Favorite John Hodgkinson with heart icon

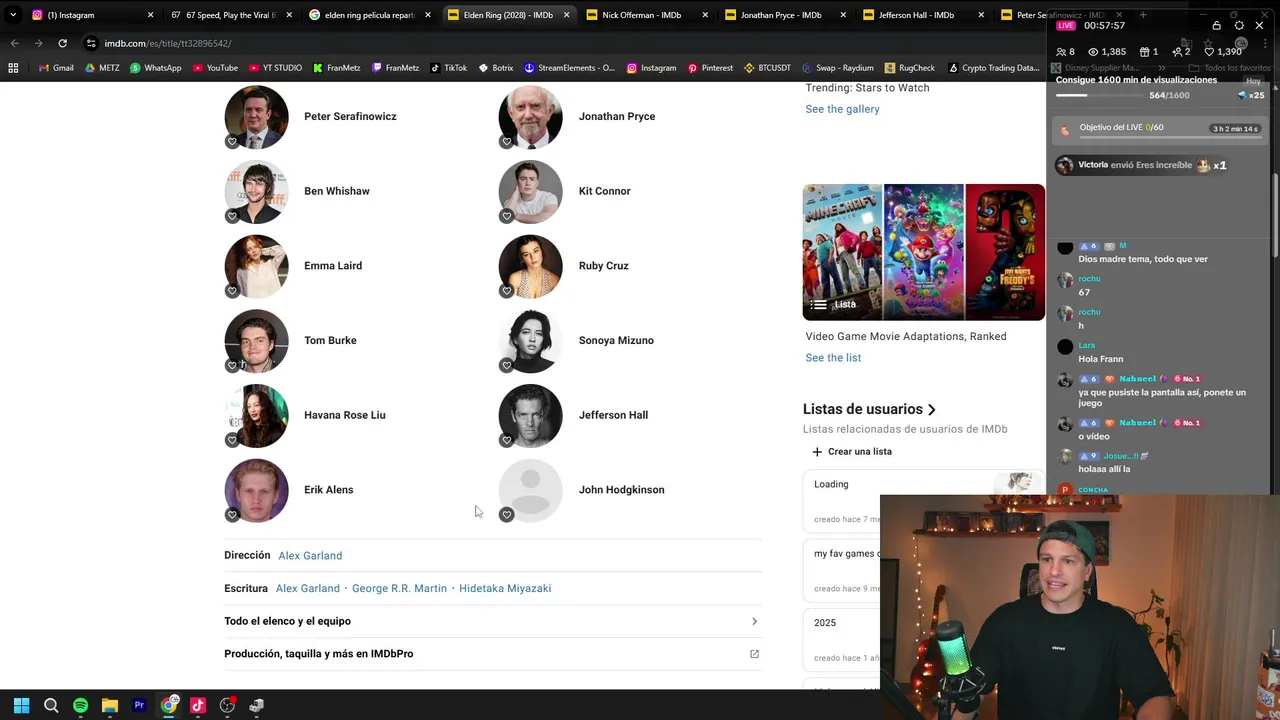506,515
